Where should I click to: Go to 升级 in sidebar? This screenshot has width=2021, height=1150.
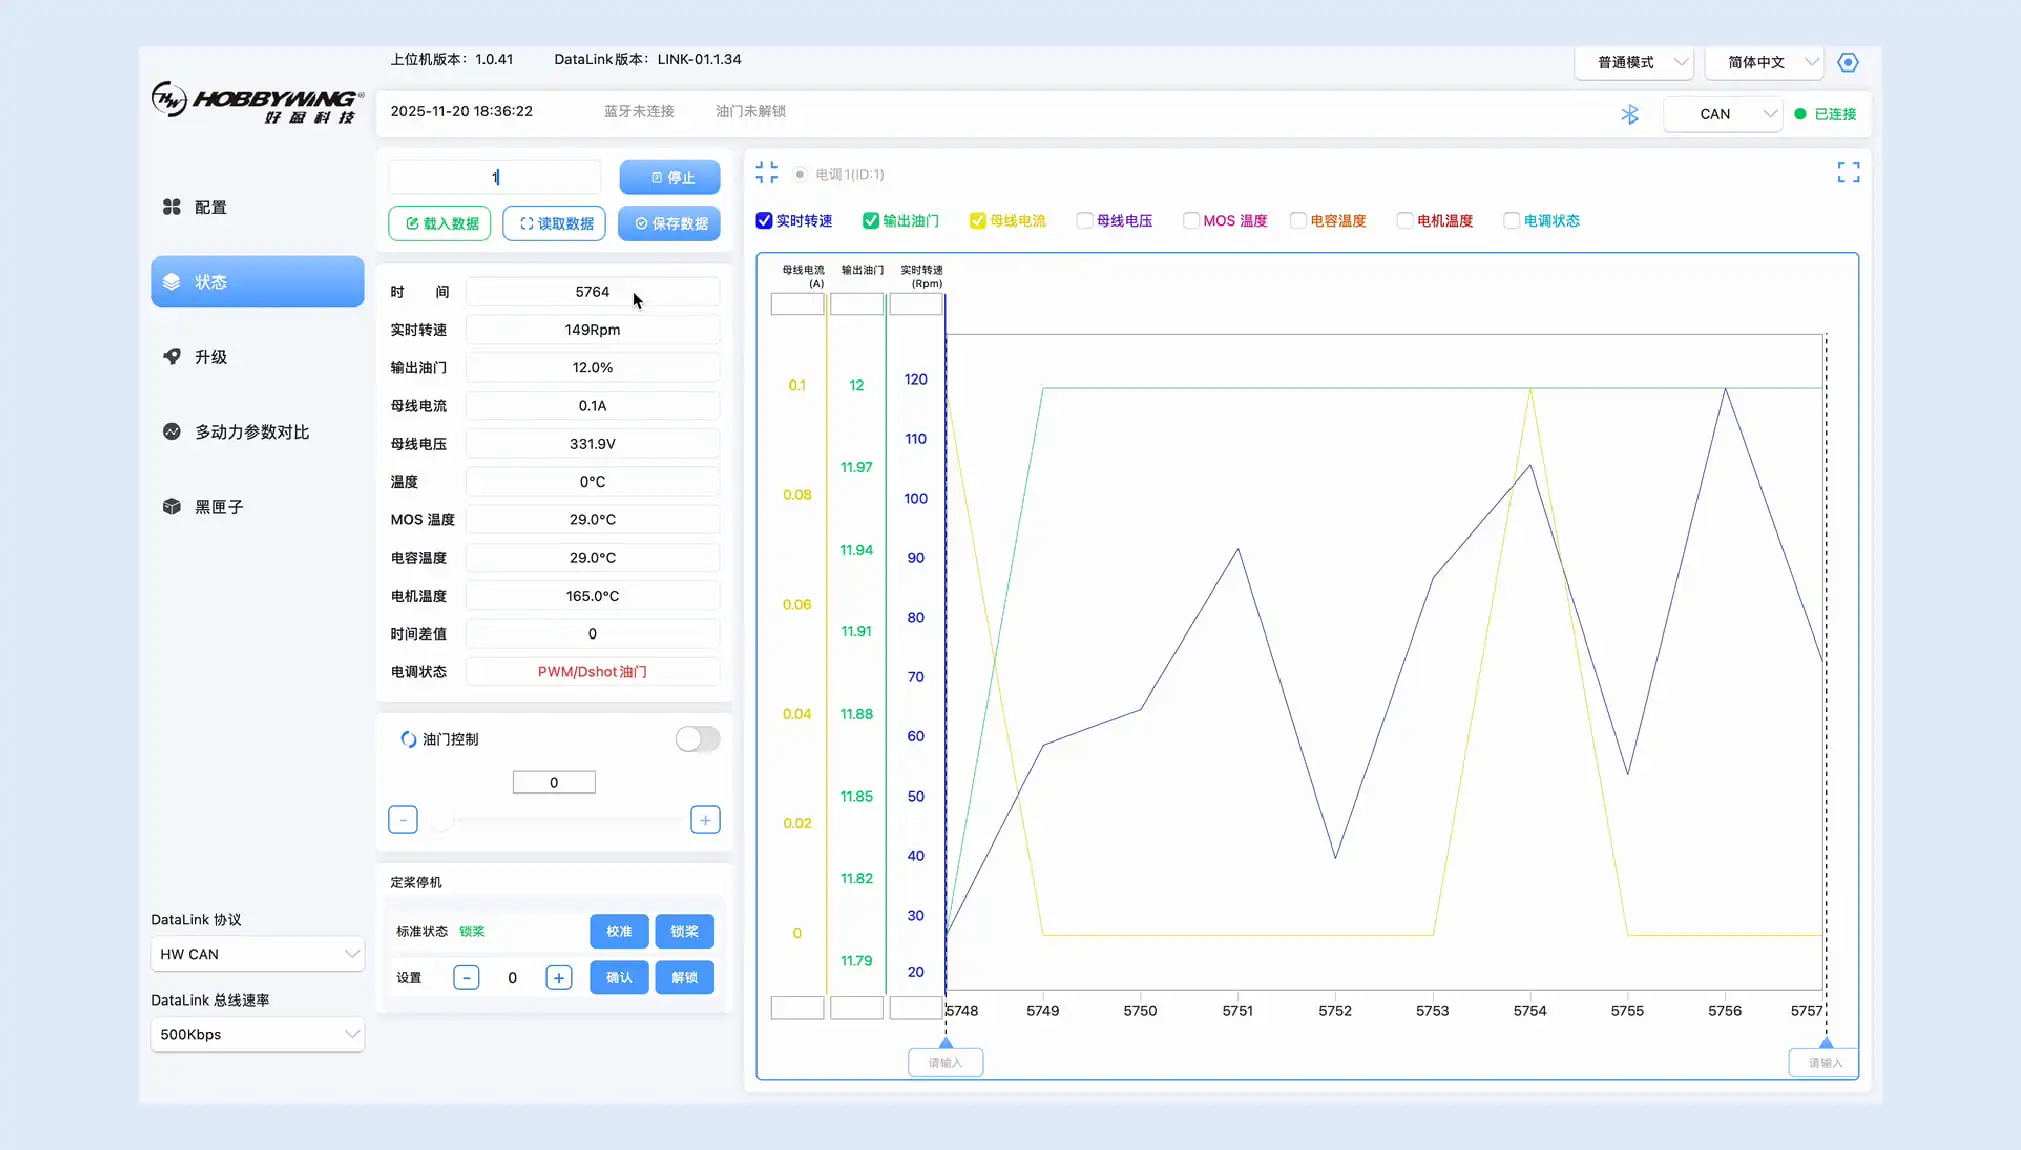(257, 357)
